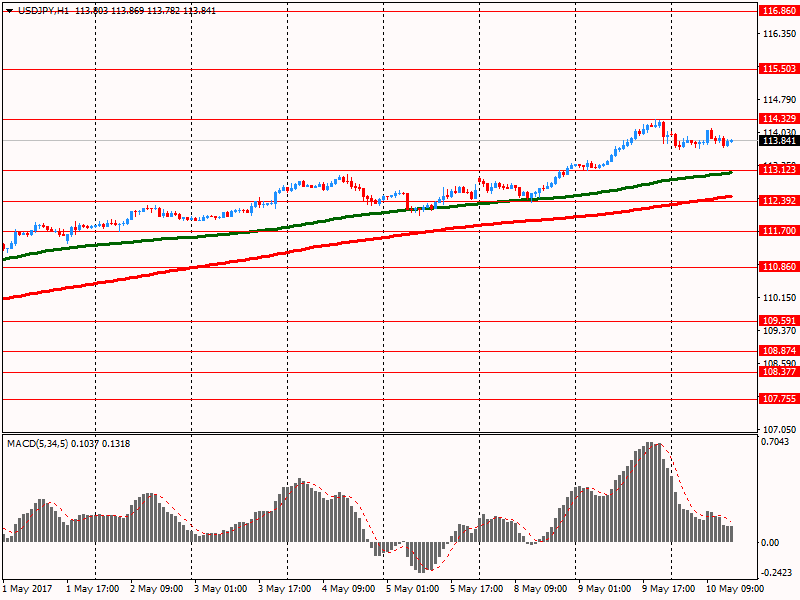The width and height of the screenshot is (800, 600).
Task: Select the 108.377 price level label
Action: pos(779,372)
